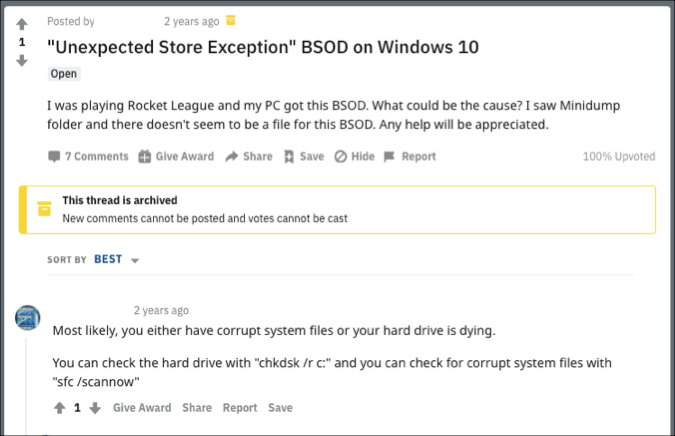Hide this post
This screenshot has height=436, width=675.
(354, 156)
